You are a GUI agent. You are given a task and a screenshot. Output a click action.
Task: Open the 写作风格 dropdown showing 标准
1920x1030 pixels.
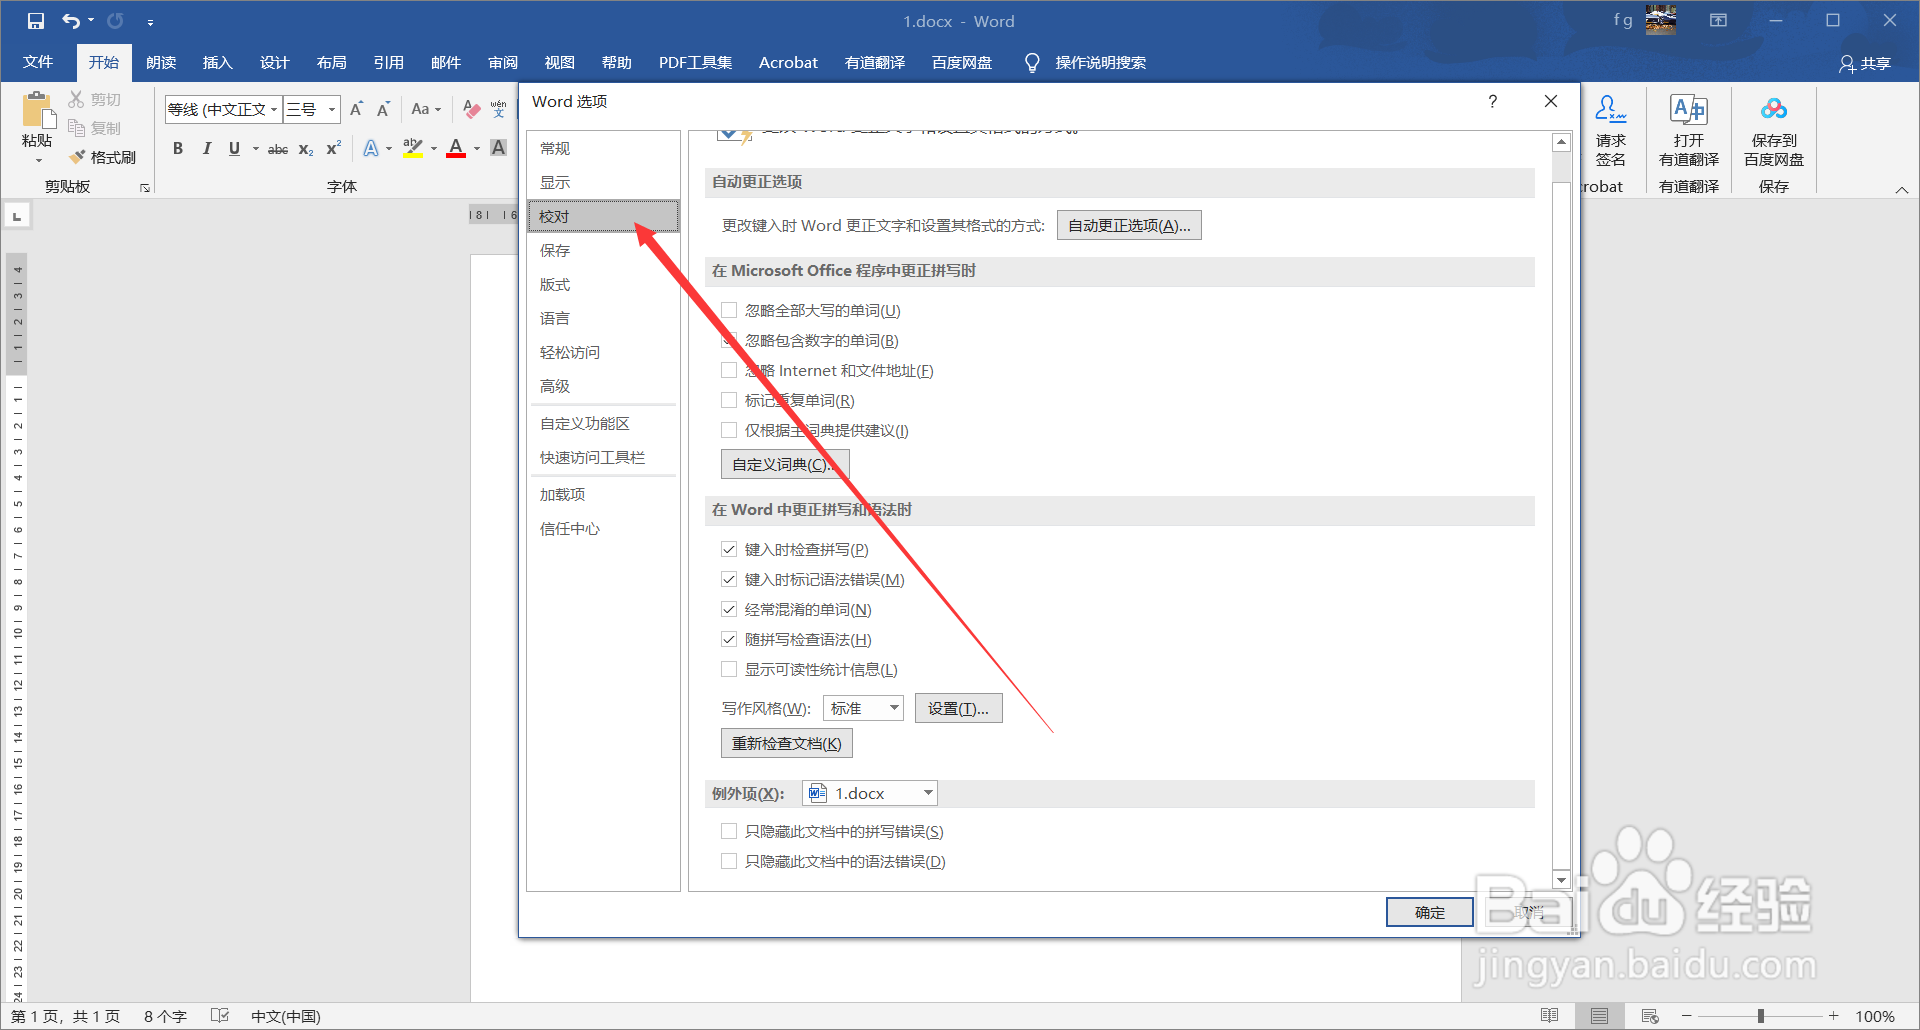(x=863, y=709)
